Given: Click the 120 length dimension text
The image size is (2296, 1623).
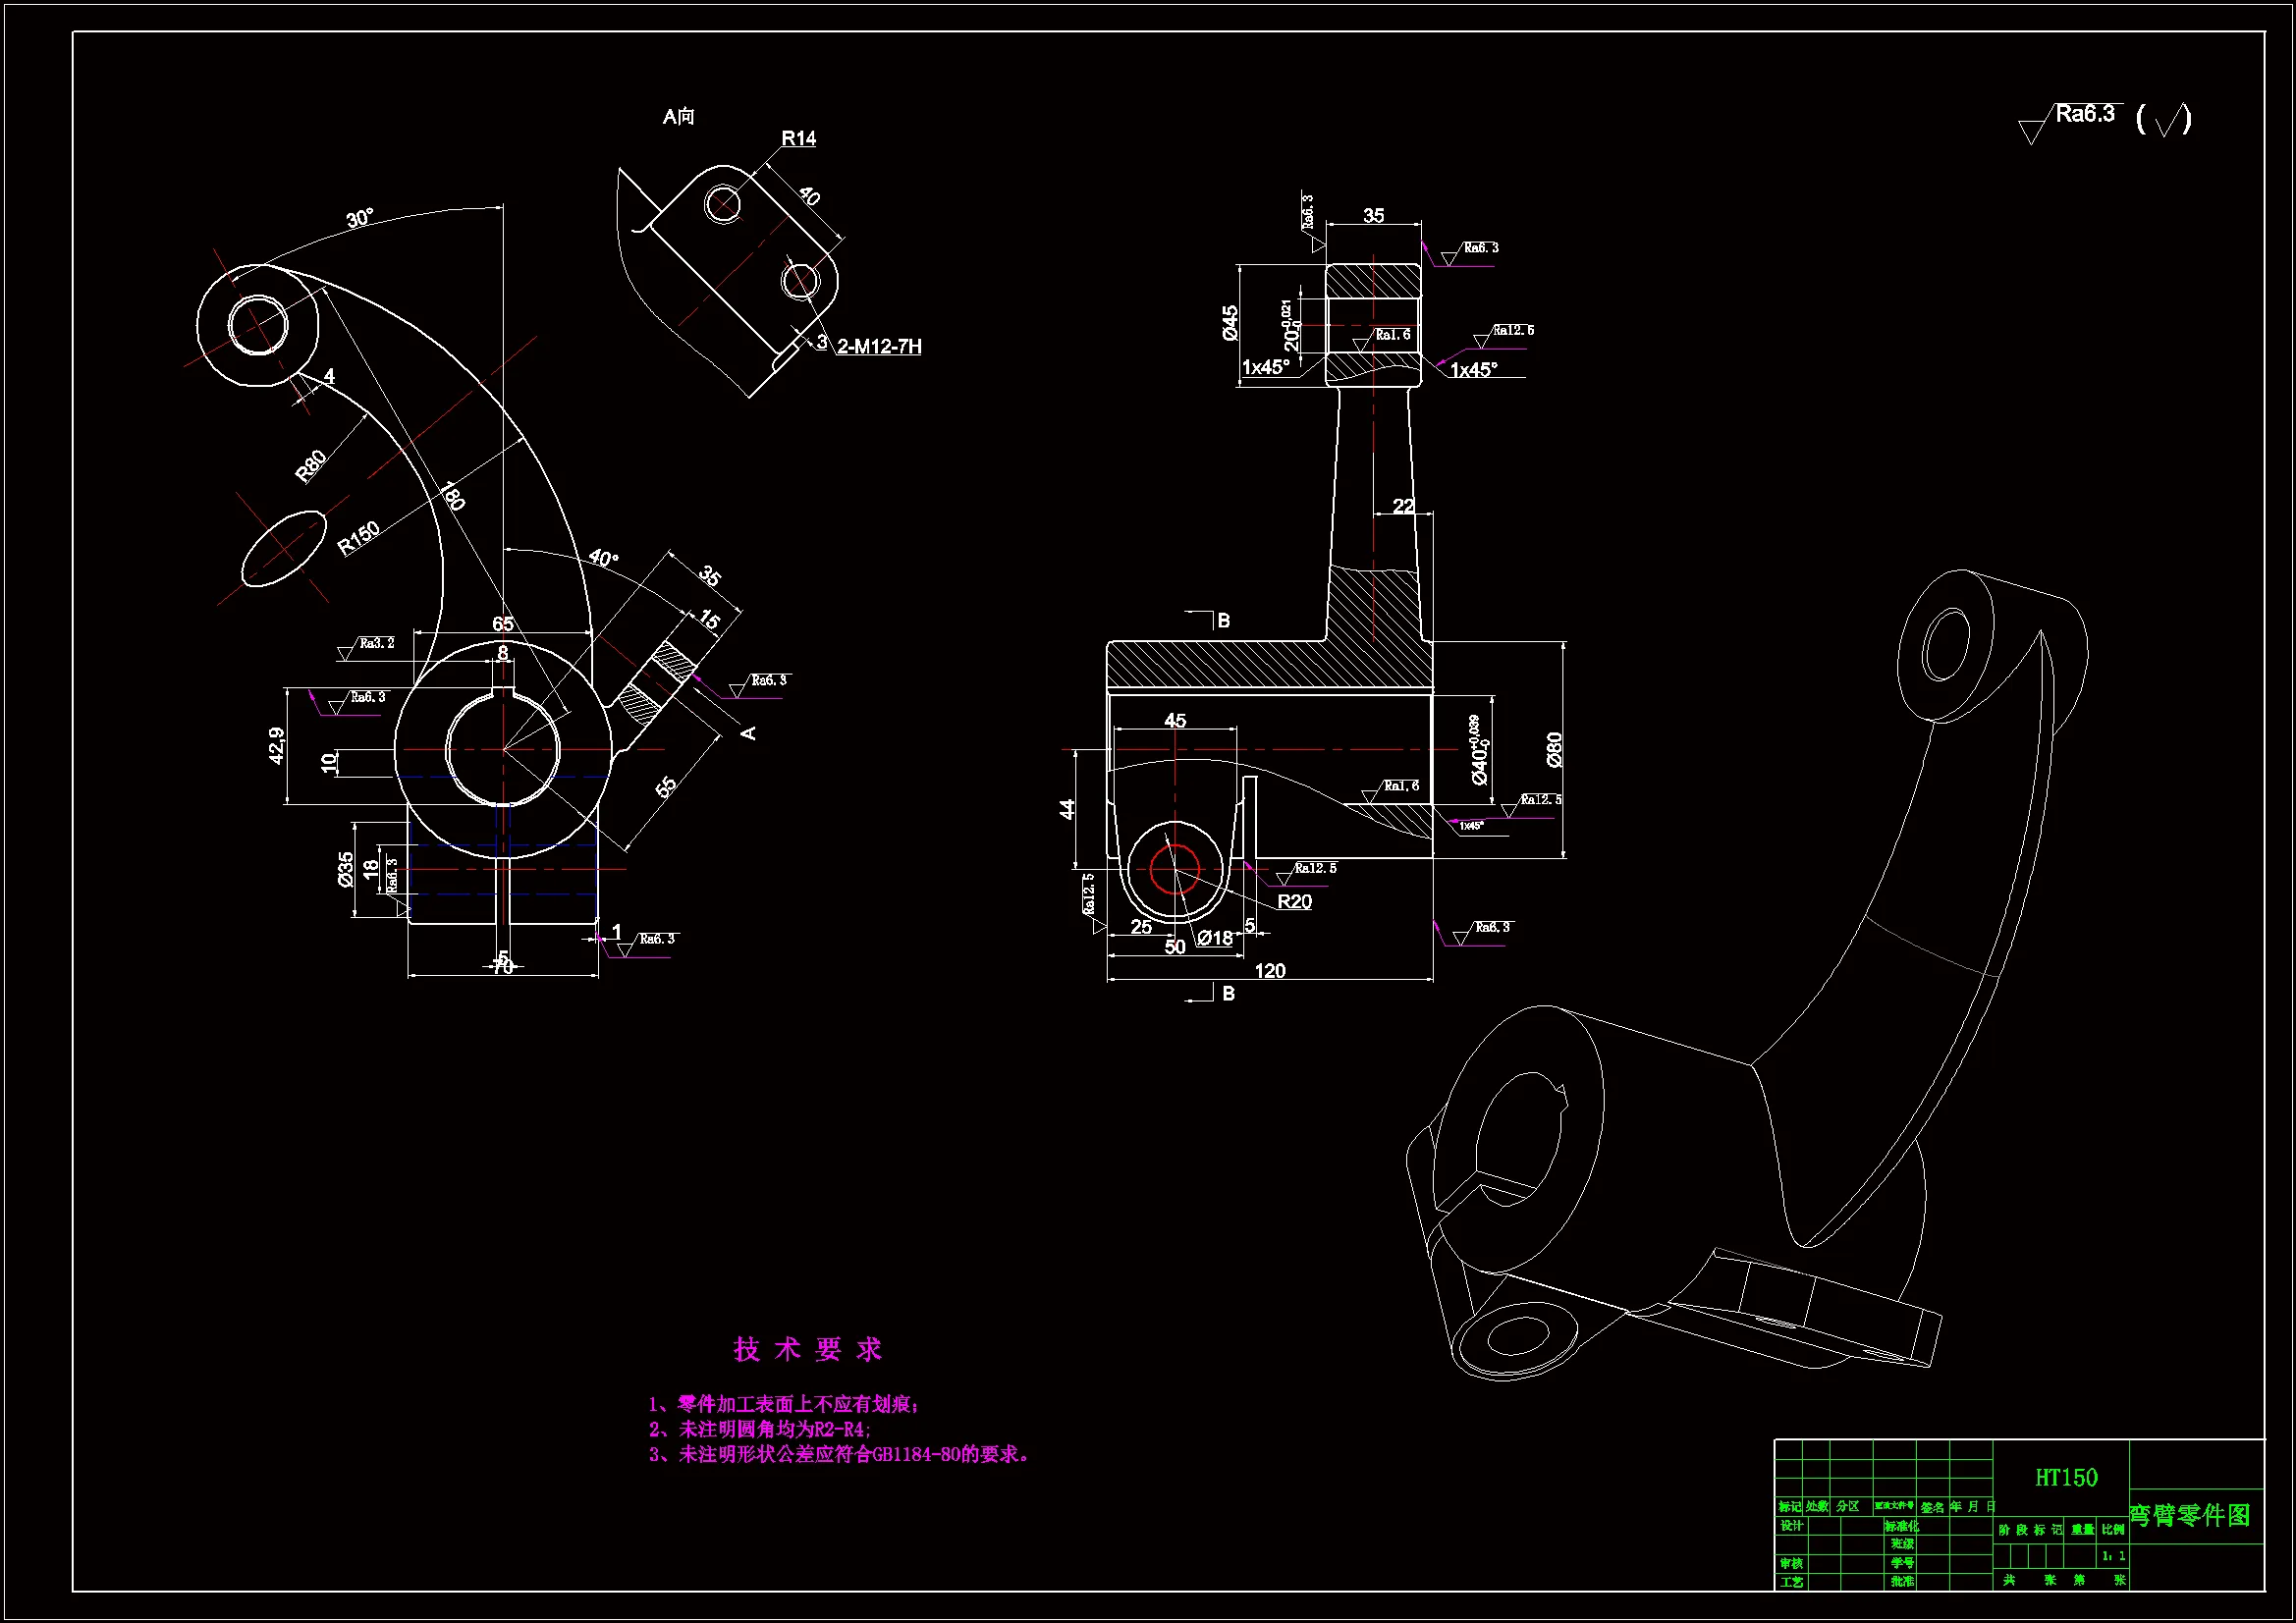Looking at the screenshot, I should point(1269,971).
